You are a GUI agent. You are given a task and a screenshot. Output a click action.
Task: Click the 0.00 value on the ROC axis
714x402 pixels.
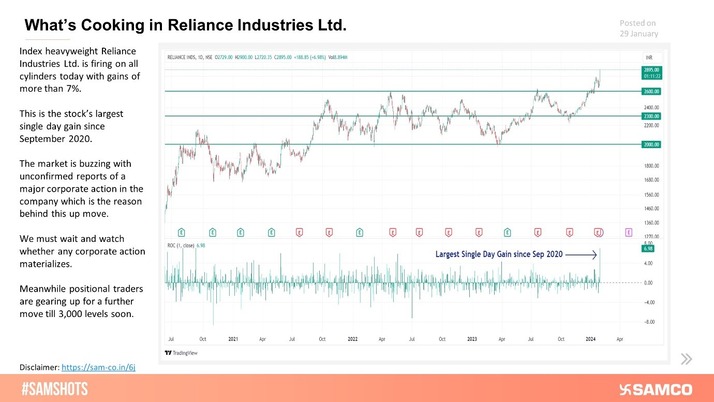coord(649,283)
